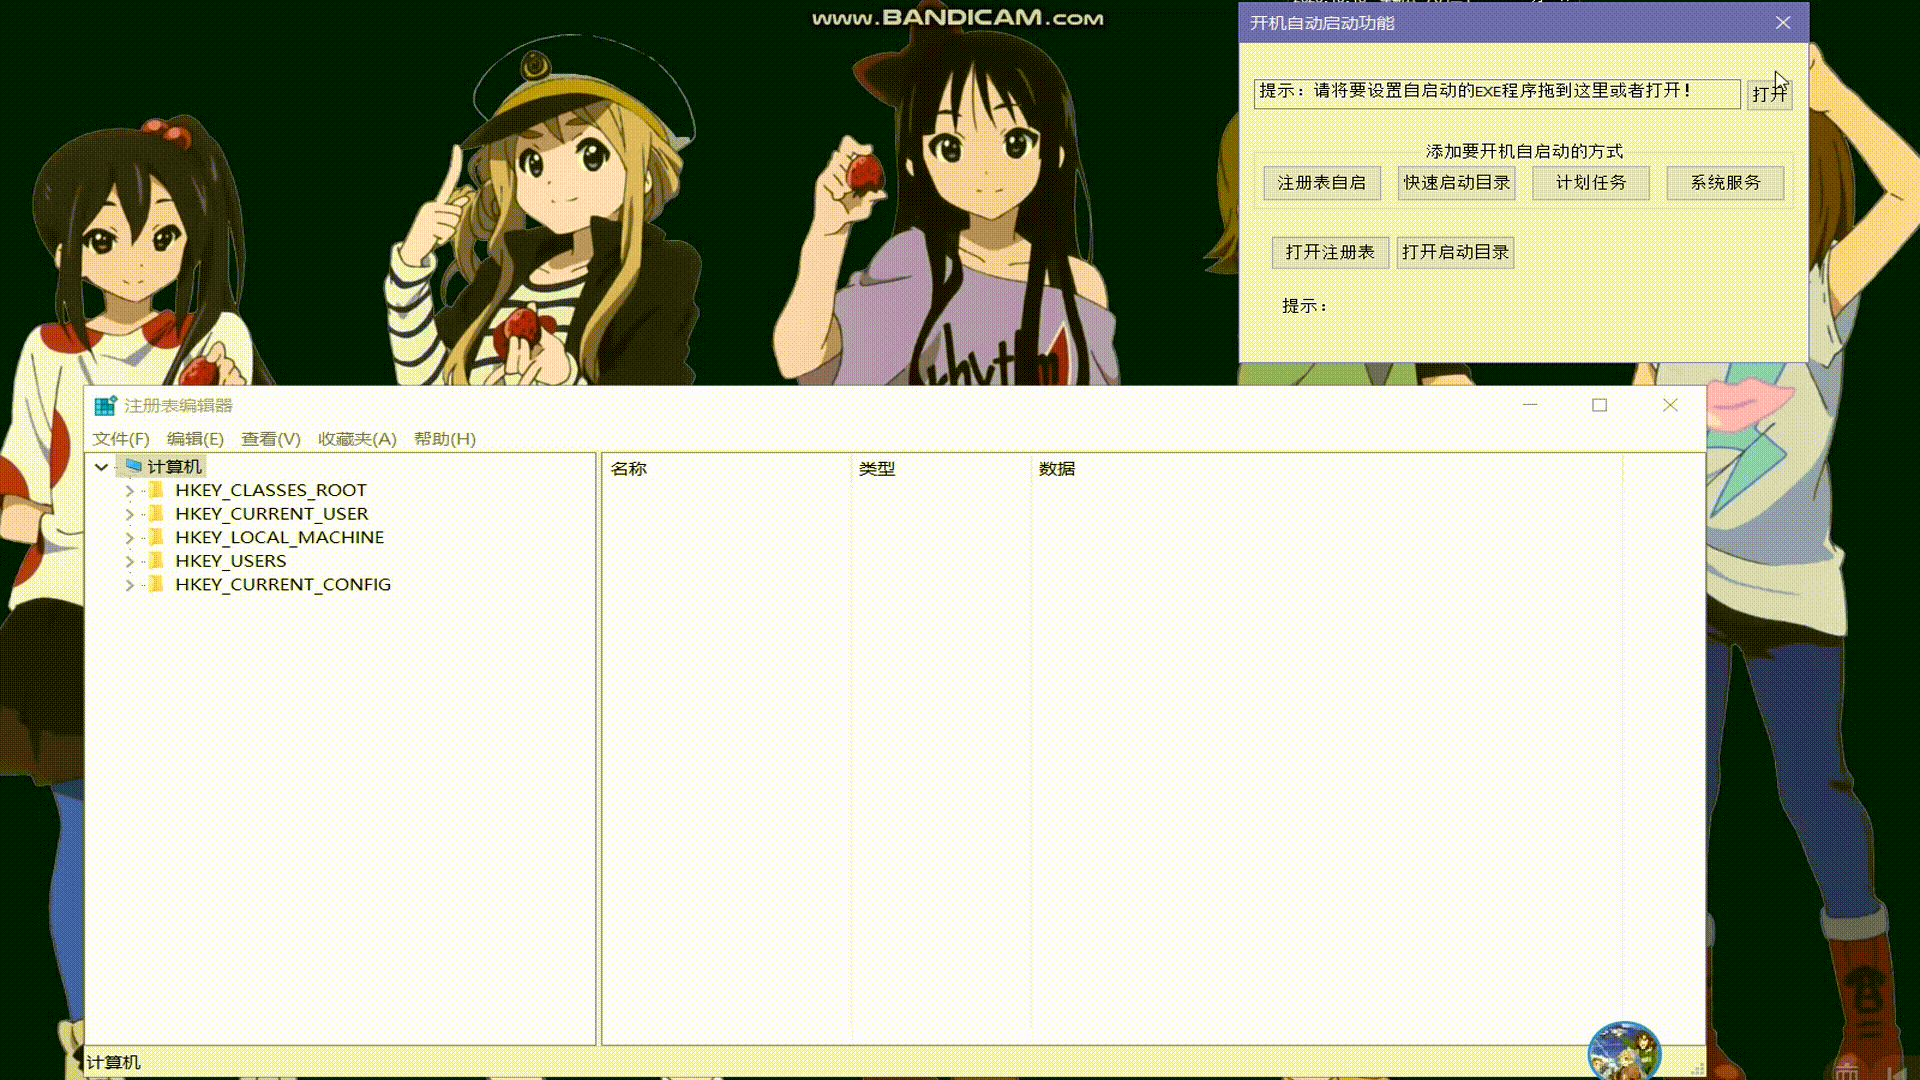
Task: Click the 类型 column header
Action: point(941,469)
